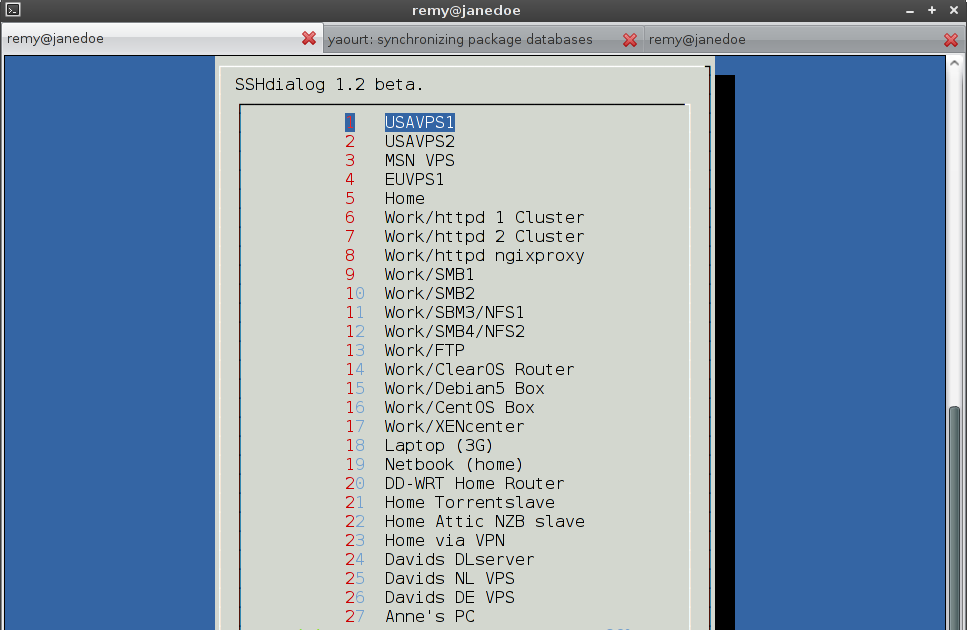
Task: Close the yaourt synchronizing package databases tab
Action: pos(630,39)
